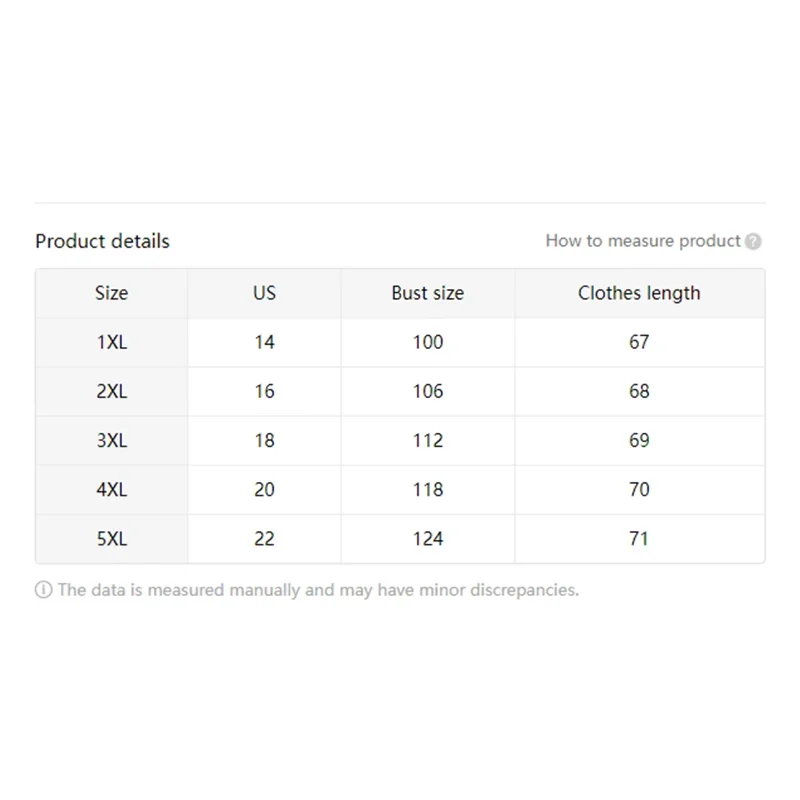
Task: Select the 5XL size row label
Action: (112, 539)
